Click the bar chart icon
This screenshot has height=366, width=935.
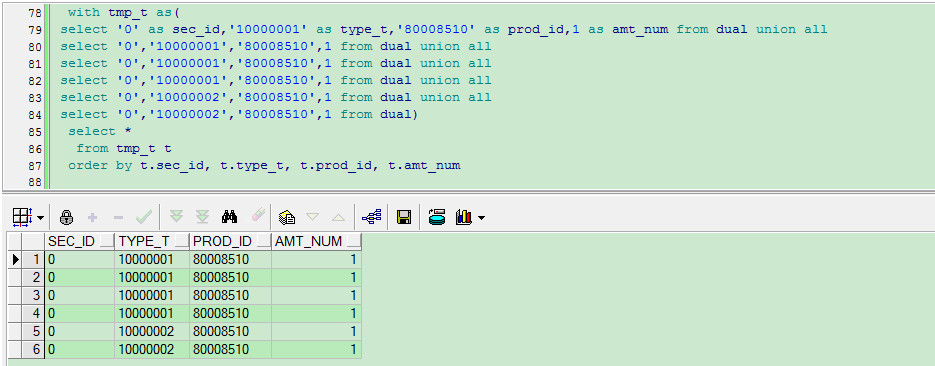coord(464,218)
